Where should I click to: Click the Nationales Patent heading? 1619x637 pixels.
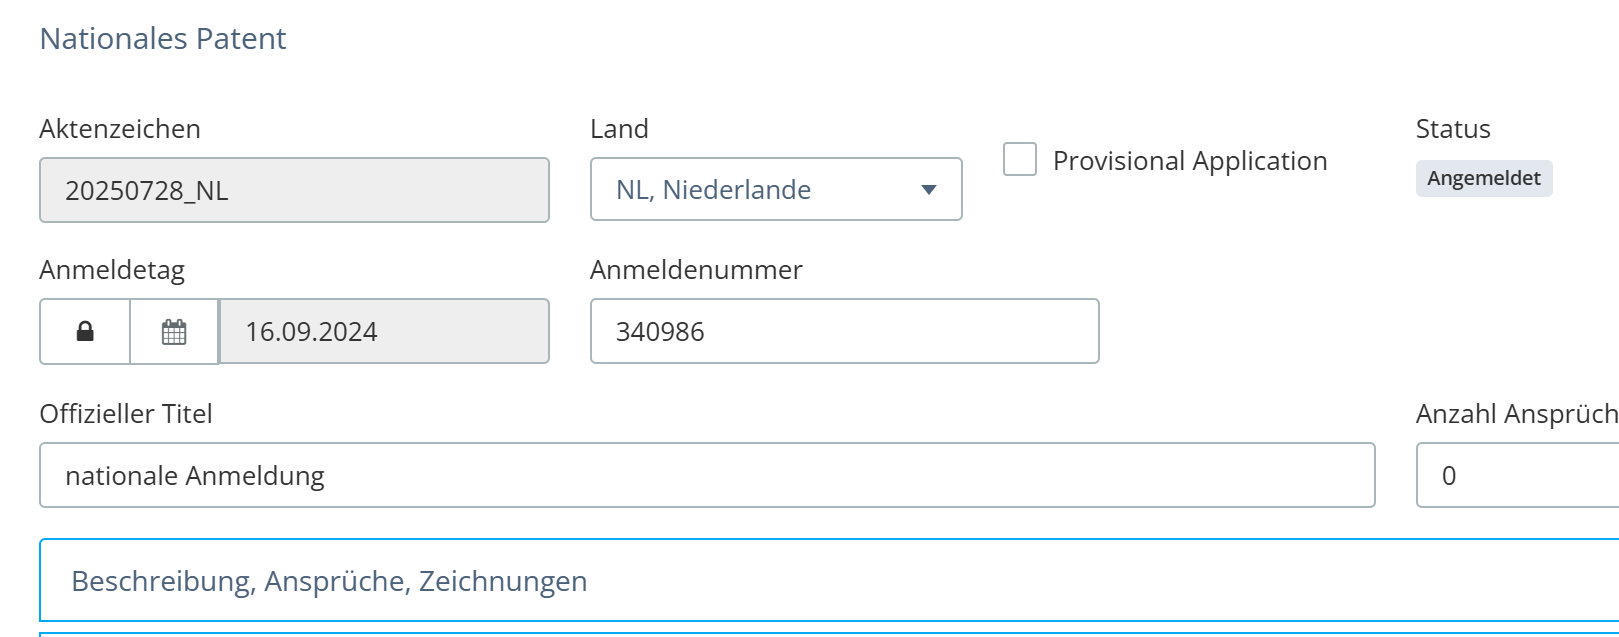(163, 39)
